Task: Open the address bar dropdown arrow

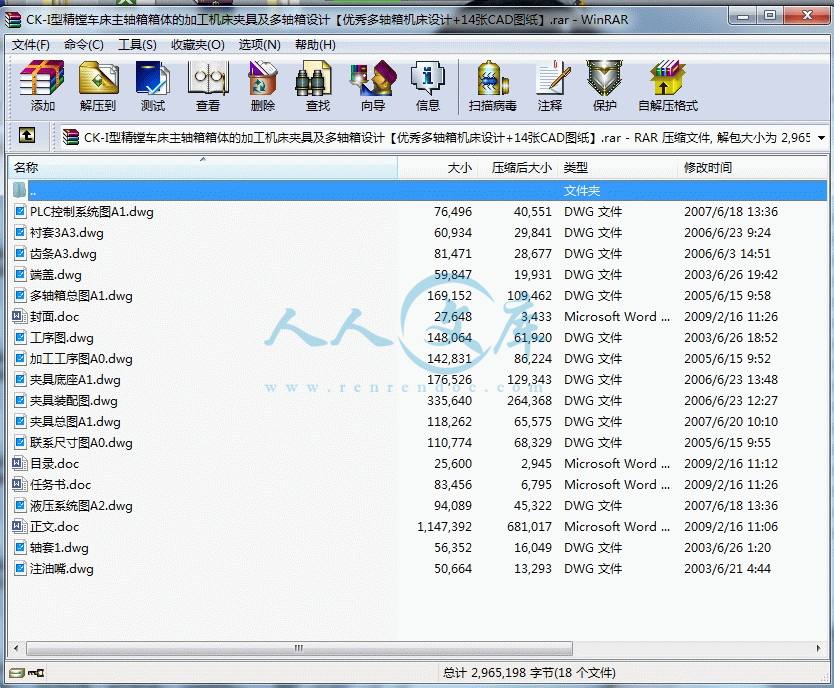Action: click(821, 138)
